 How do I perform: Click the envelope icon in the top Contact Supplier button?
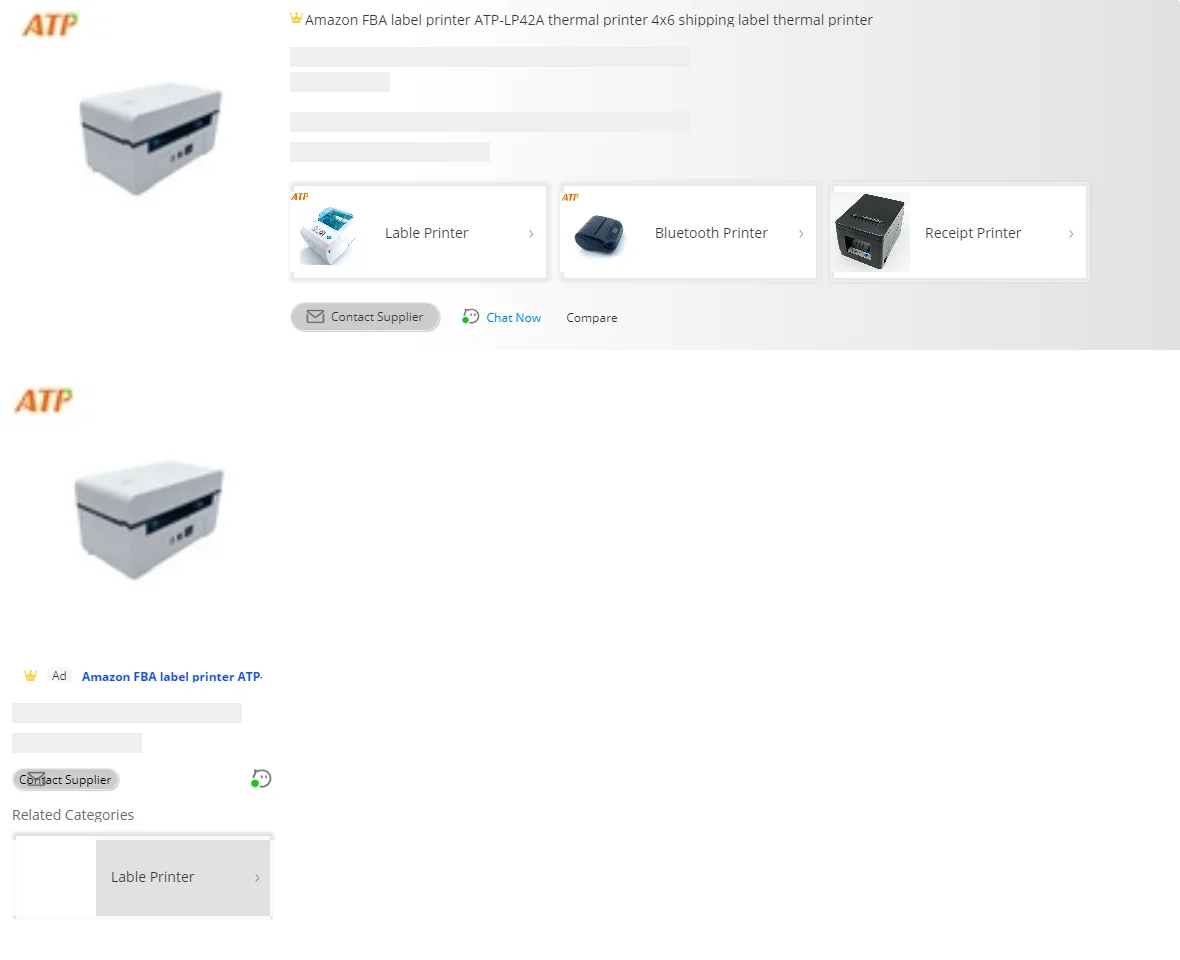315,317
